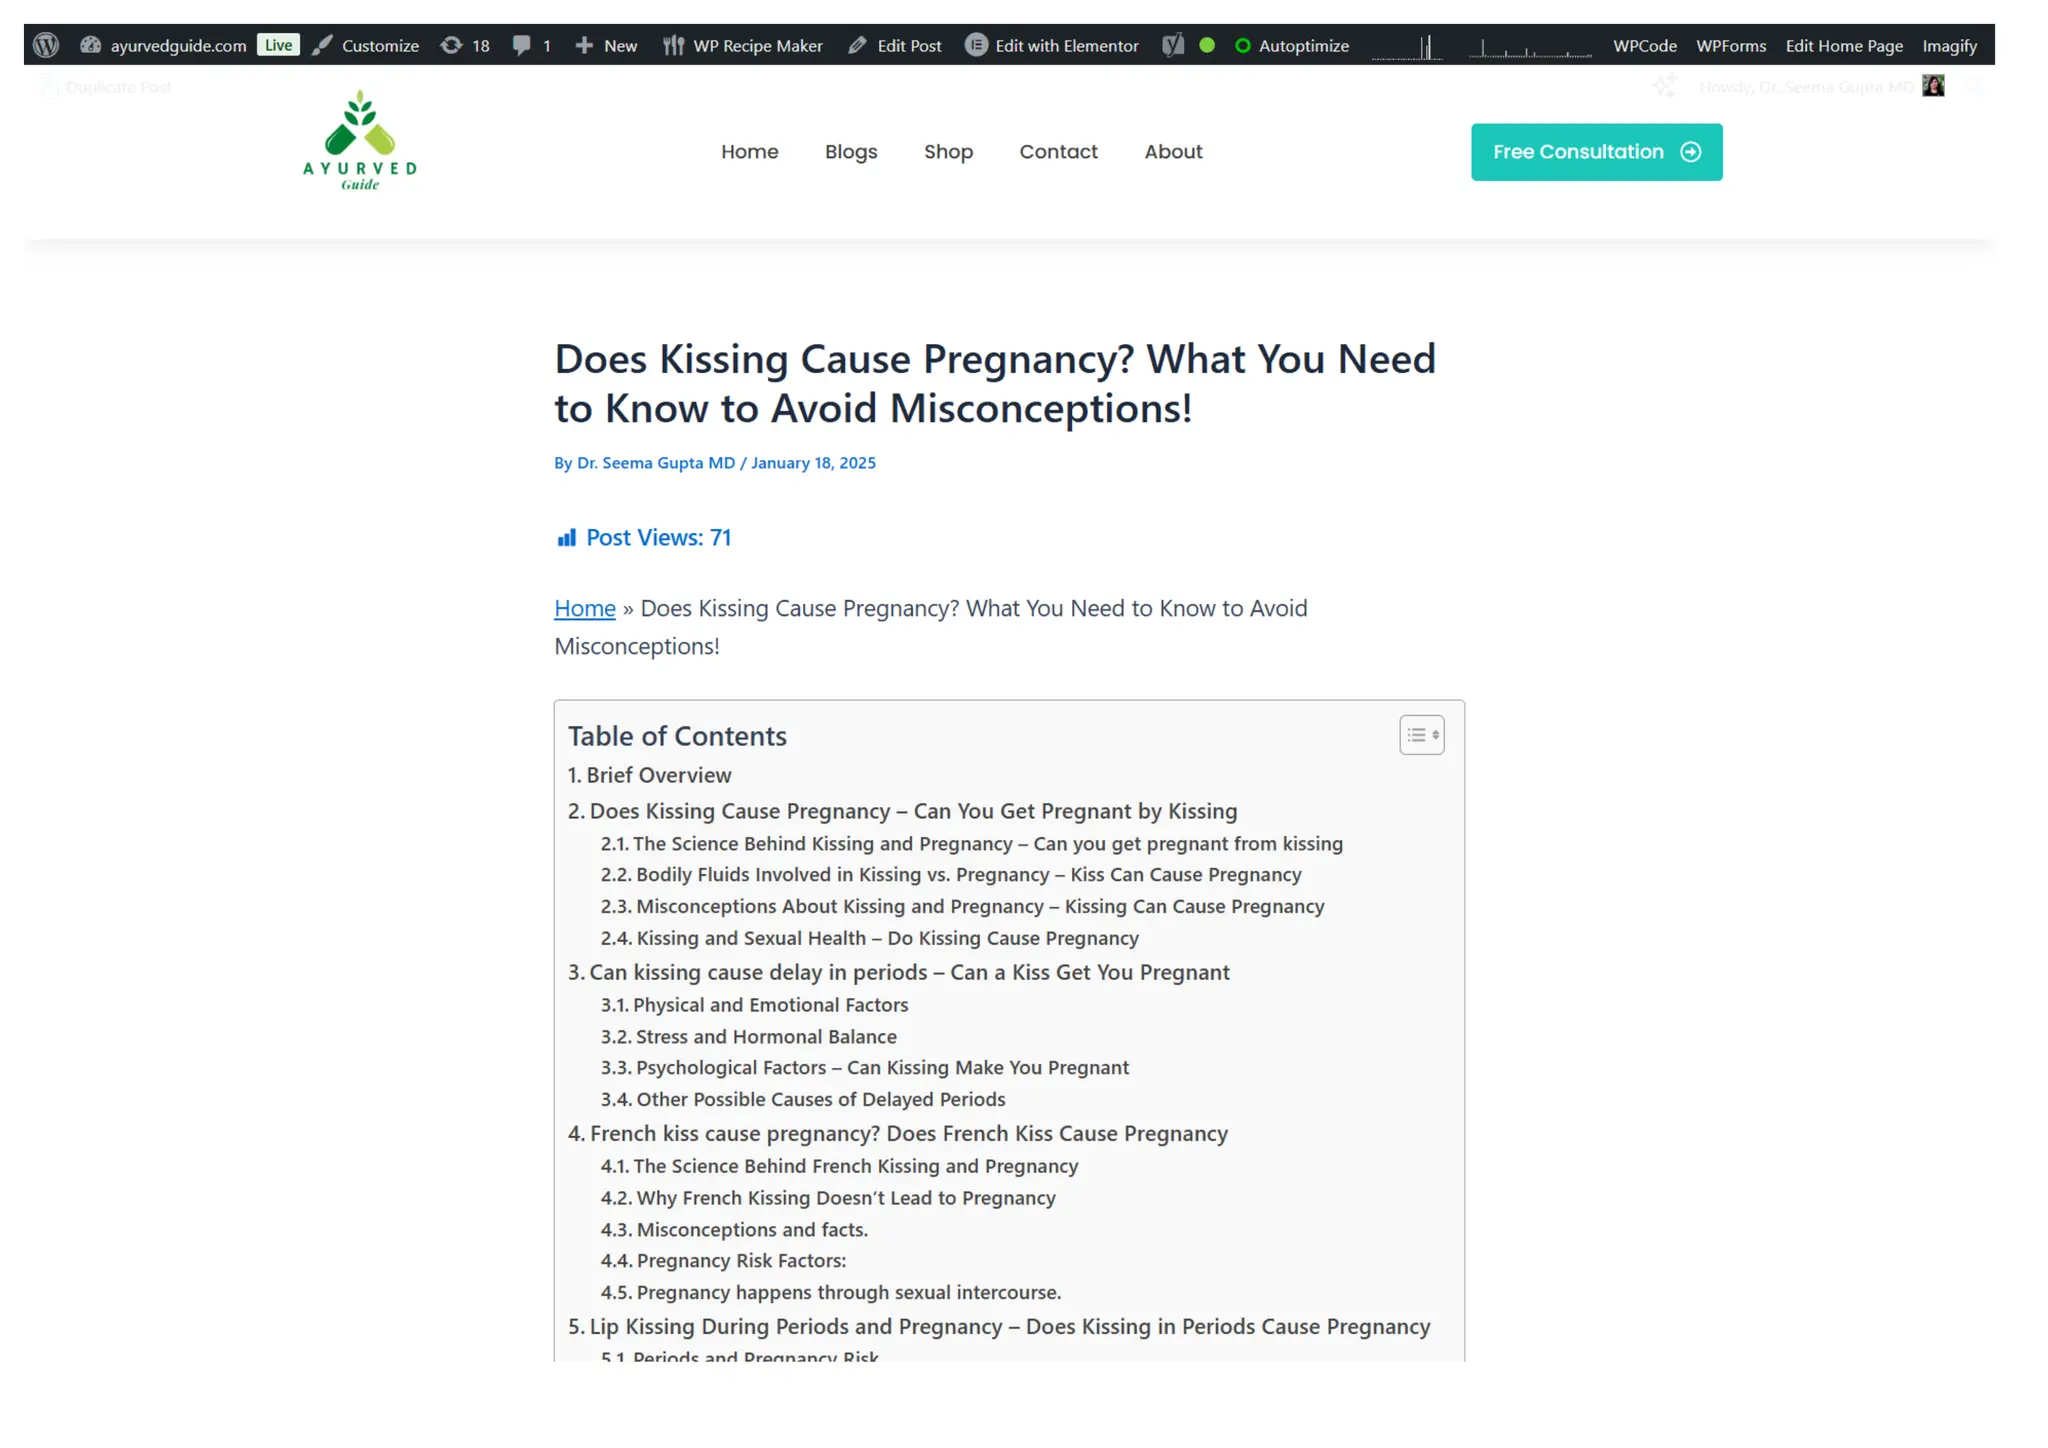Click the updates icon showing 18

453,45
